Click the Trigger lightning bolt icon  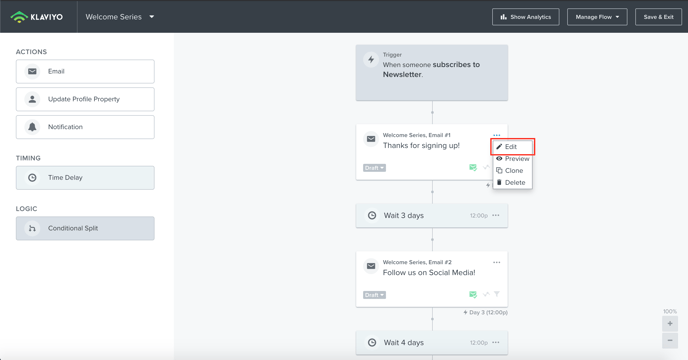[371, 59]
